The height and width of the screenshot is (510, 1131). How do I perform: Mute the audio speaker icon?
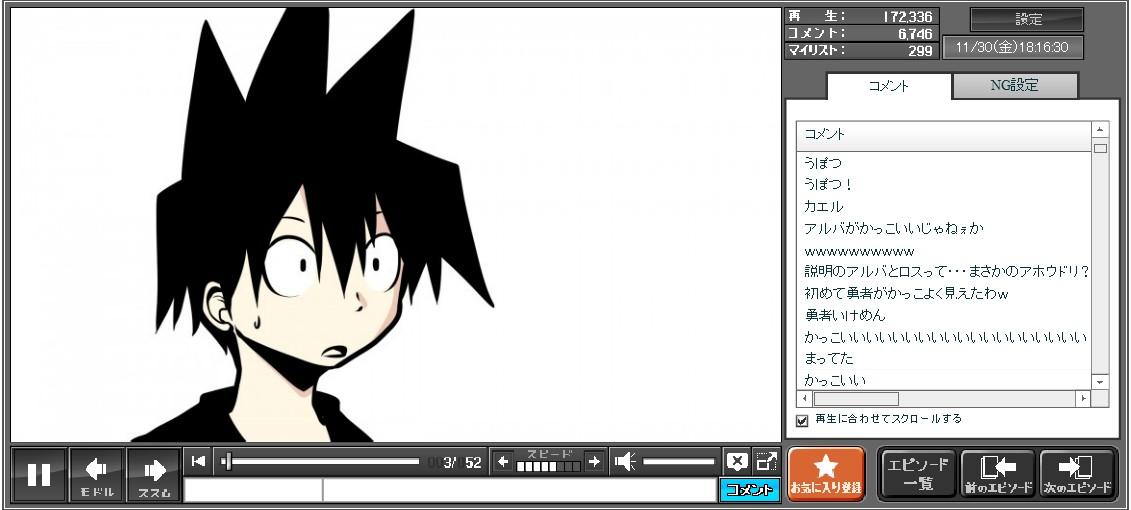tap(624, 461)
